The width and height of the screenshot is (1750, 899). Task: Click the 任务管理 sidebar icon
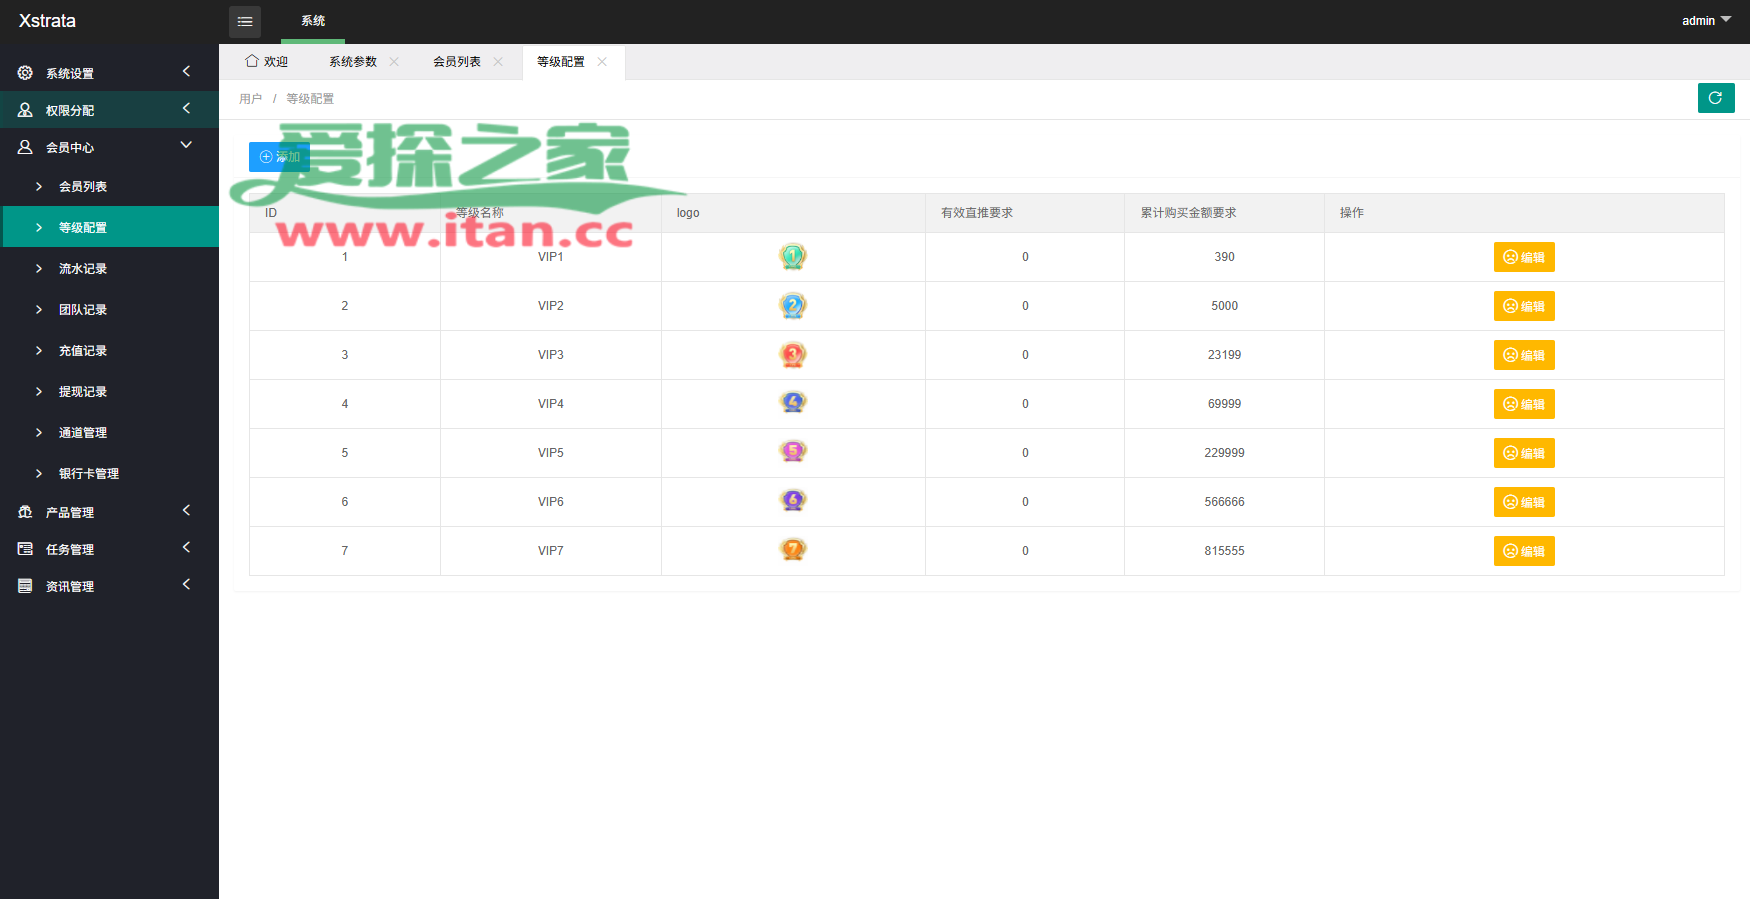[25, 549]
